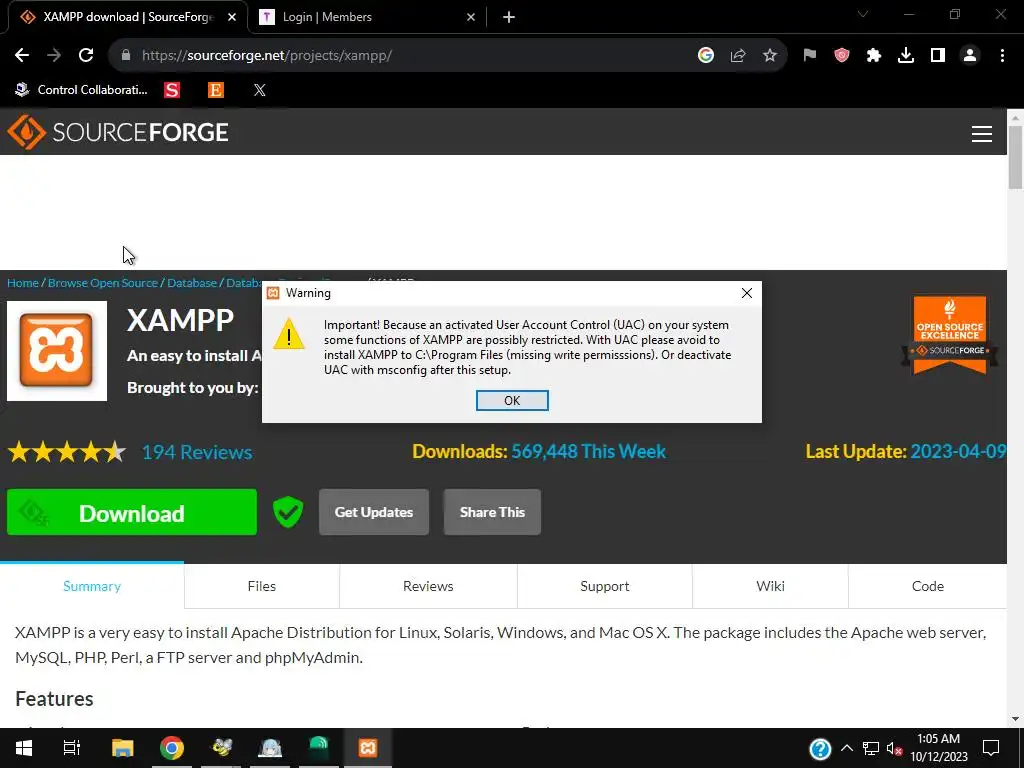The width and height of the screenshot is (1024, 768).
Task: Open a new browser tab
Action: (x=509, y=17)
